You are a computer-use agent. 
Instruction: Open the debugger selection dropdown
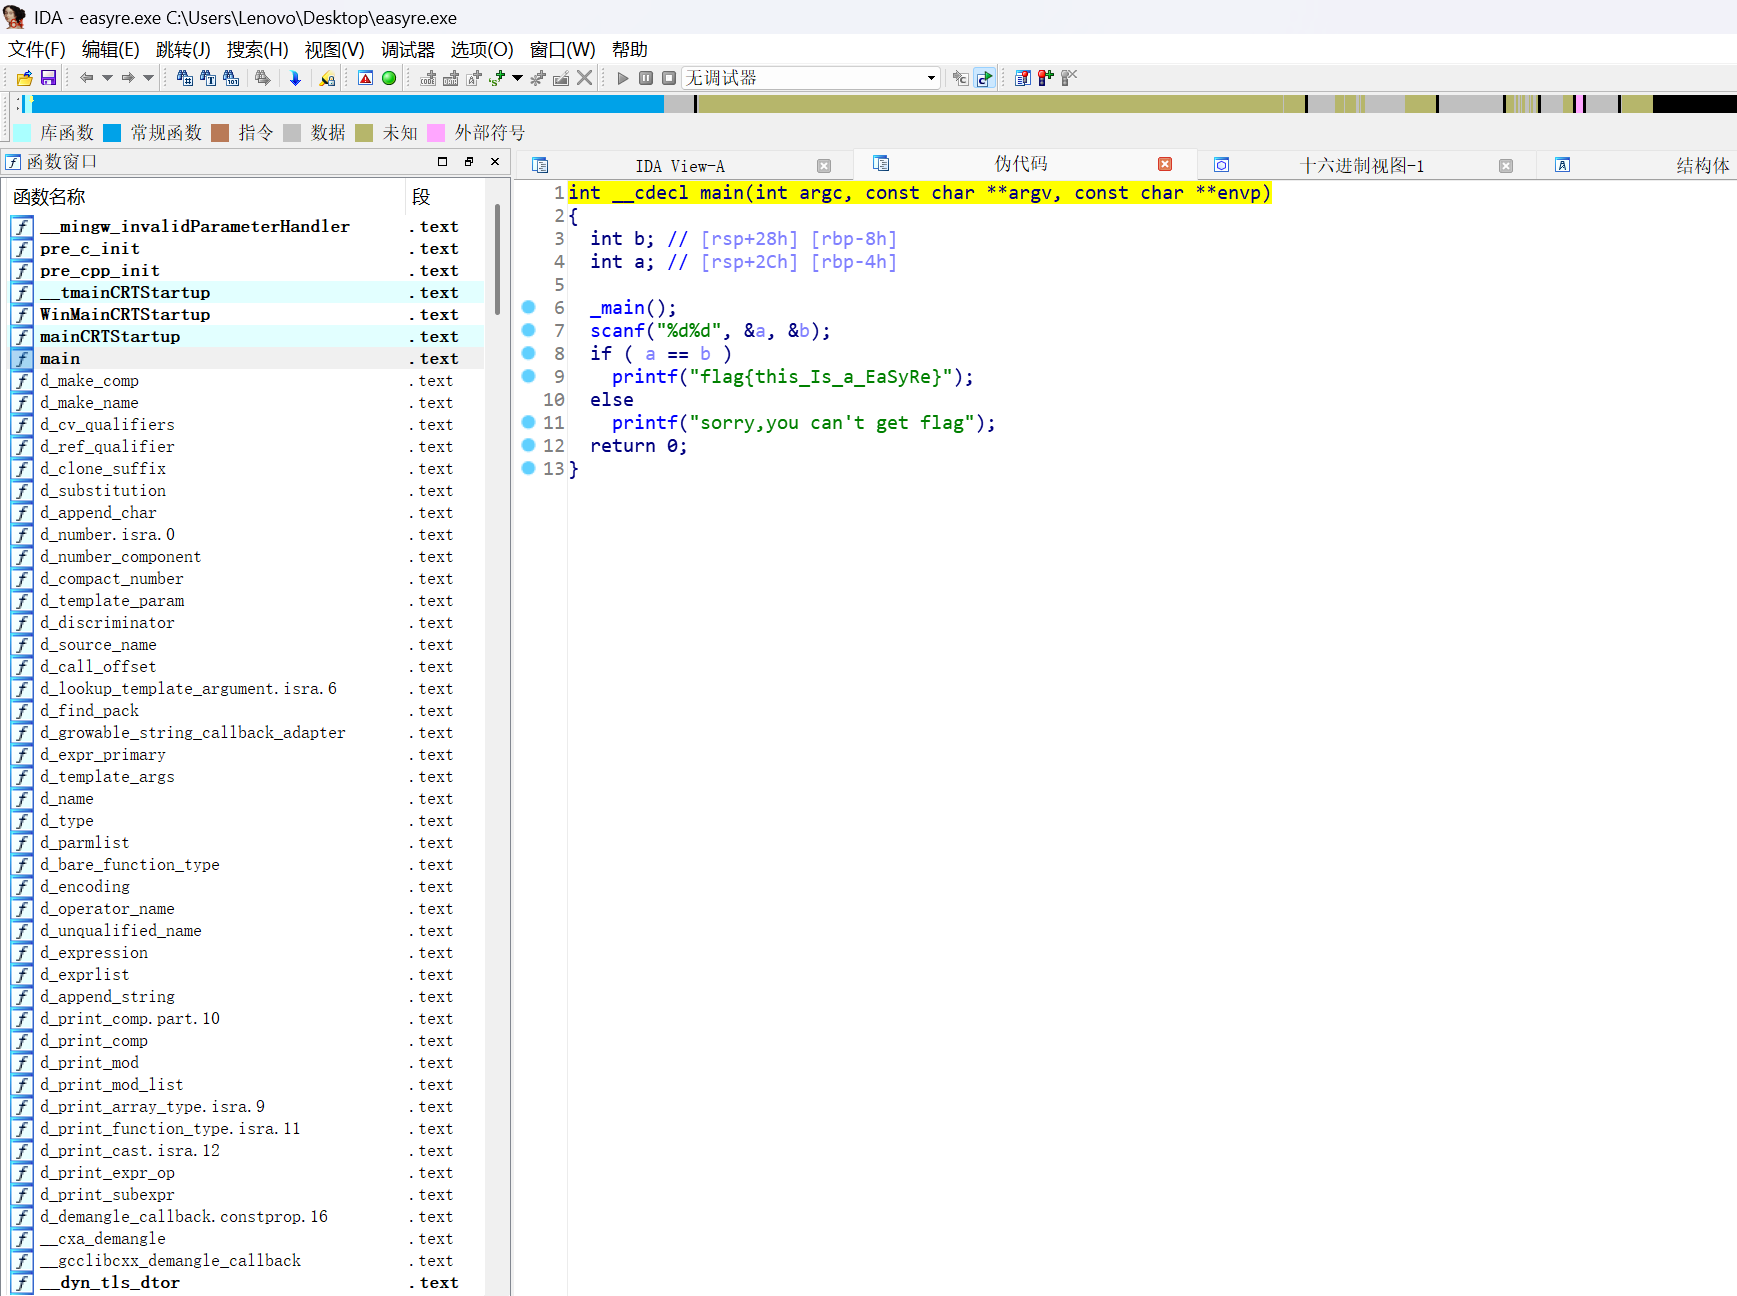[931, 78]
